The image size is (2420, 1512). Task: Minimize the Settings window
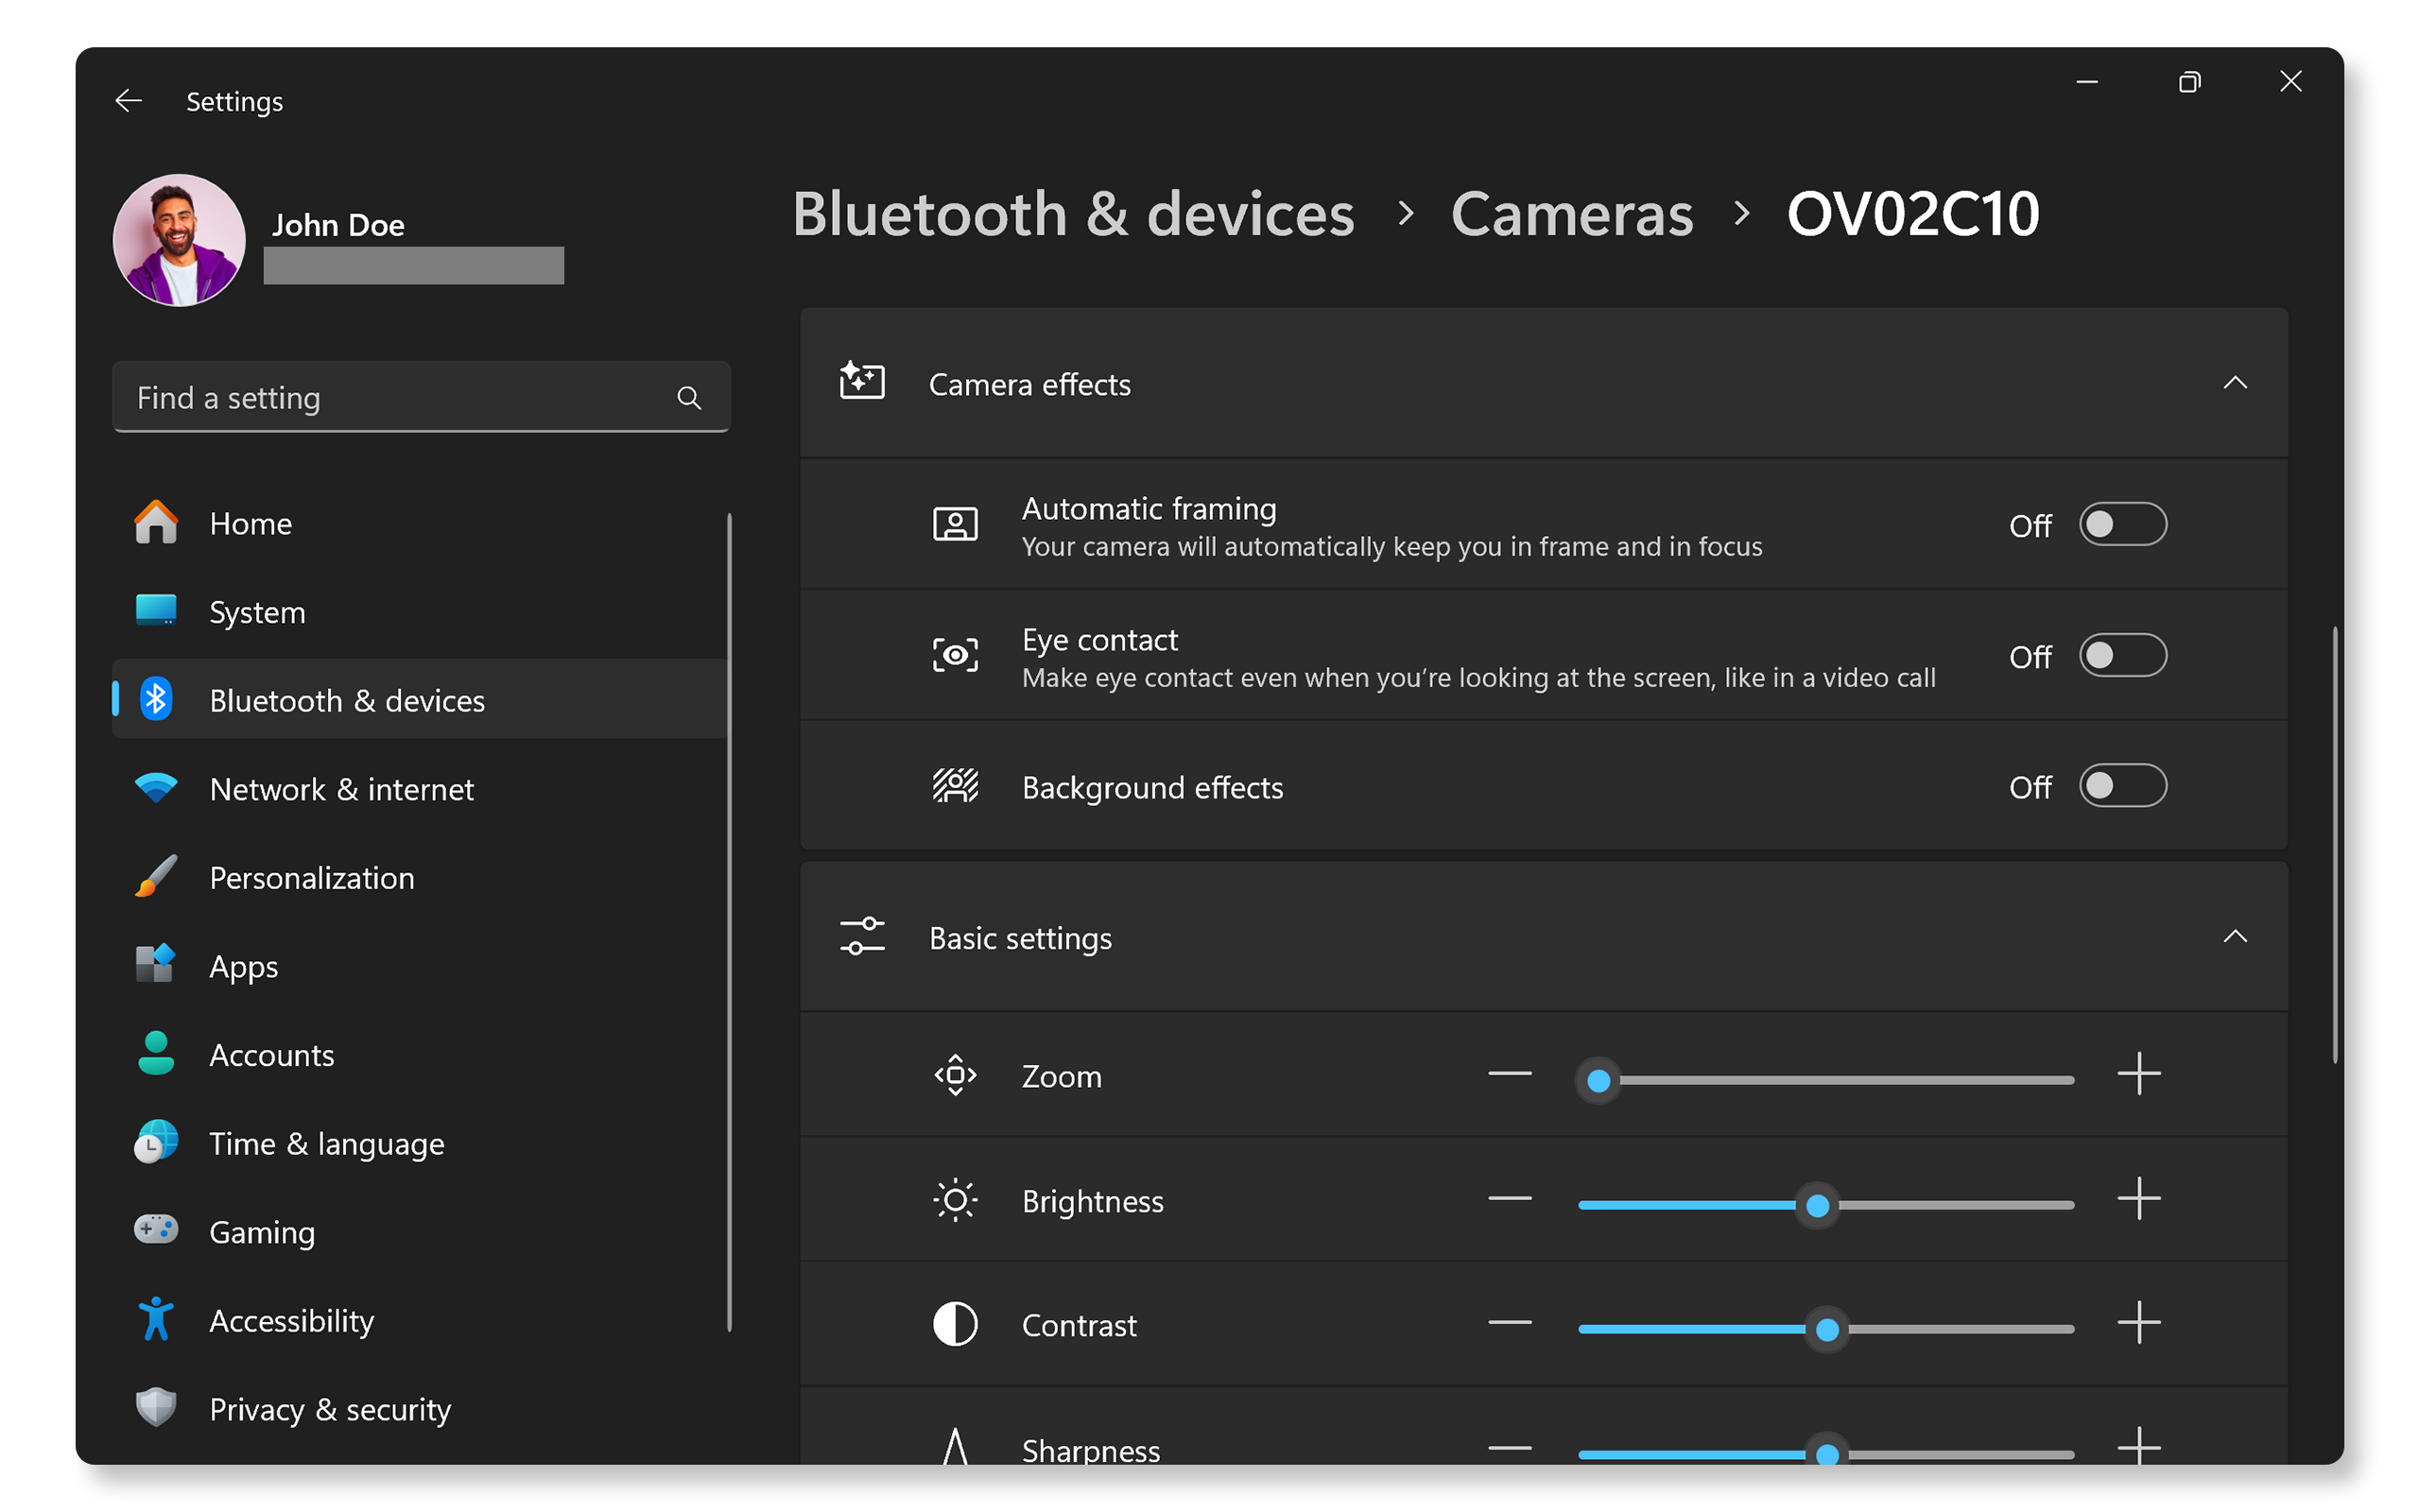coord(2086,82)
